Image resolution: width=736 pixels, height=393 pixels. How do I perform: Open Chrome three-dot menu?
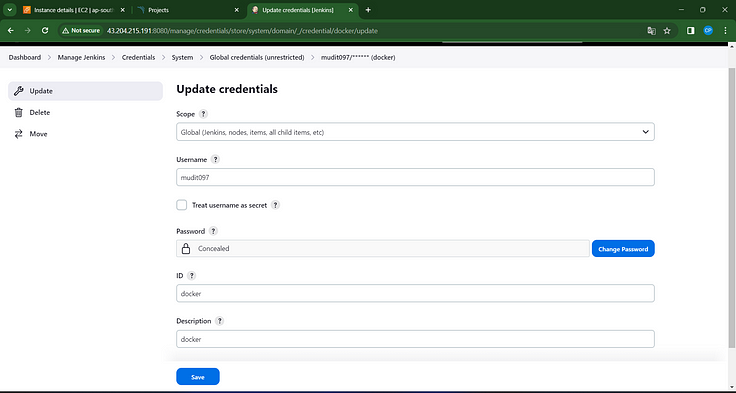tap(725, 31)
